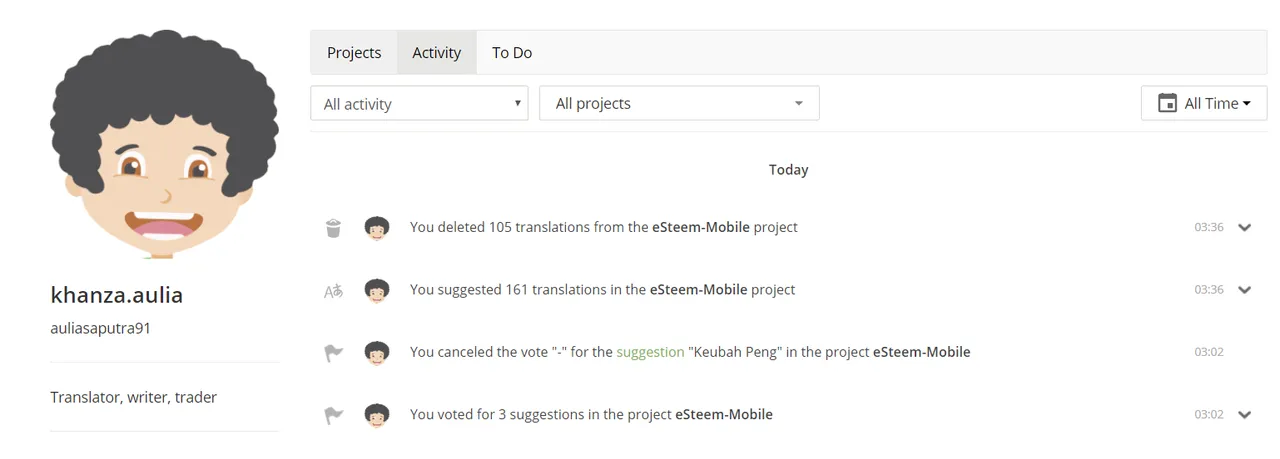Click the trash icon beside deleted translations entry
This screenshot has width=1280, height=459.
click(x=333, y=228)
